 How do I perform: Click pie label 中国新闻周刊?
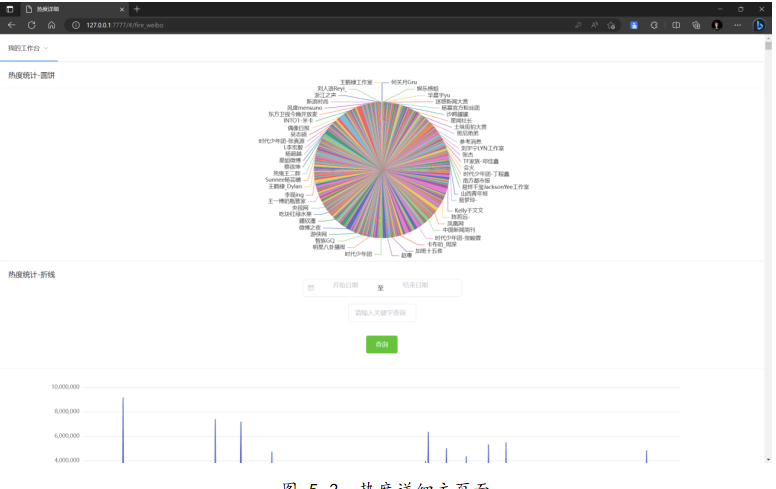pos(459,230)
